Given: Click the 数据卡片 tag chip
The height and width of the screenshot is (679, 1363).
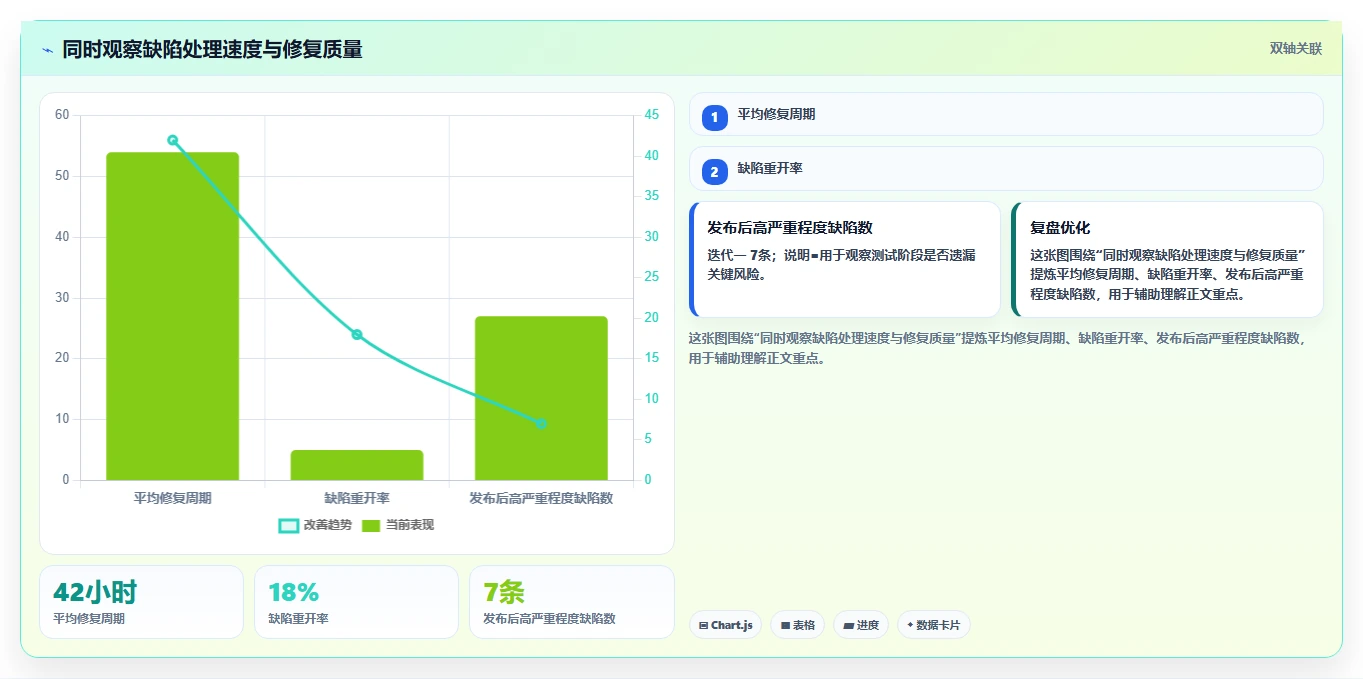Looking at the screenshot, I should [934, 625].
